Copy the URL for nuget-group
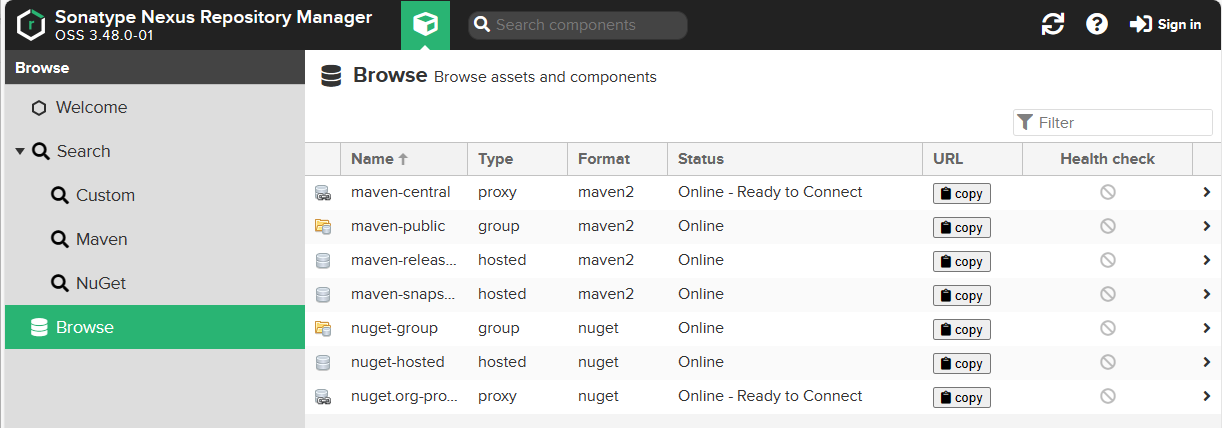This screenshot has height=428, width=1222. 961,330
